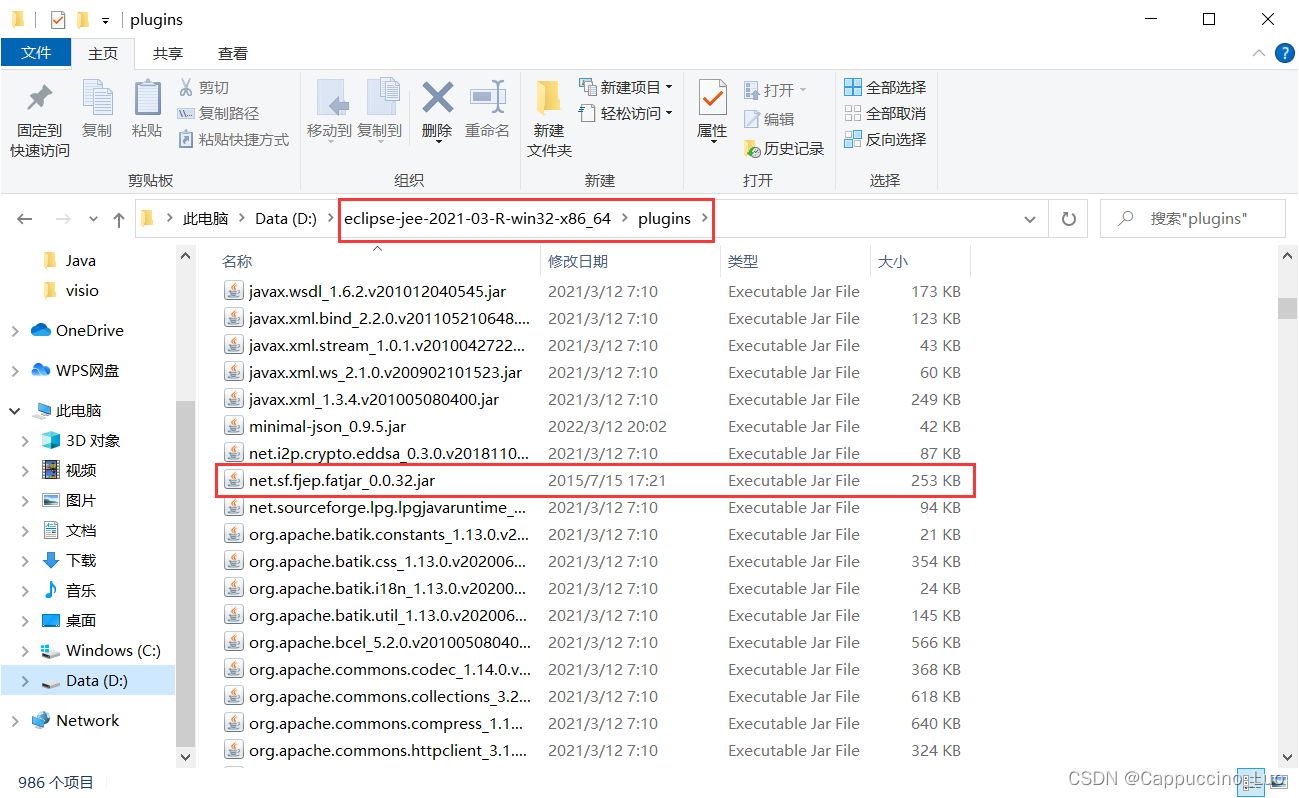Image resolution: width=1299 pixels, height=798 pixels.
Task: Expand the WPS网盘 tree node
Action: (15, 371)
